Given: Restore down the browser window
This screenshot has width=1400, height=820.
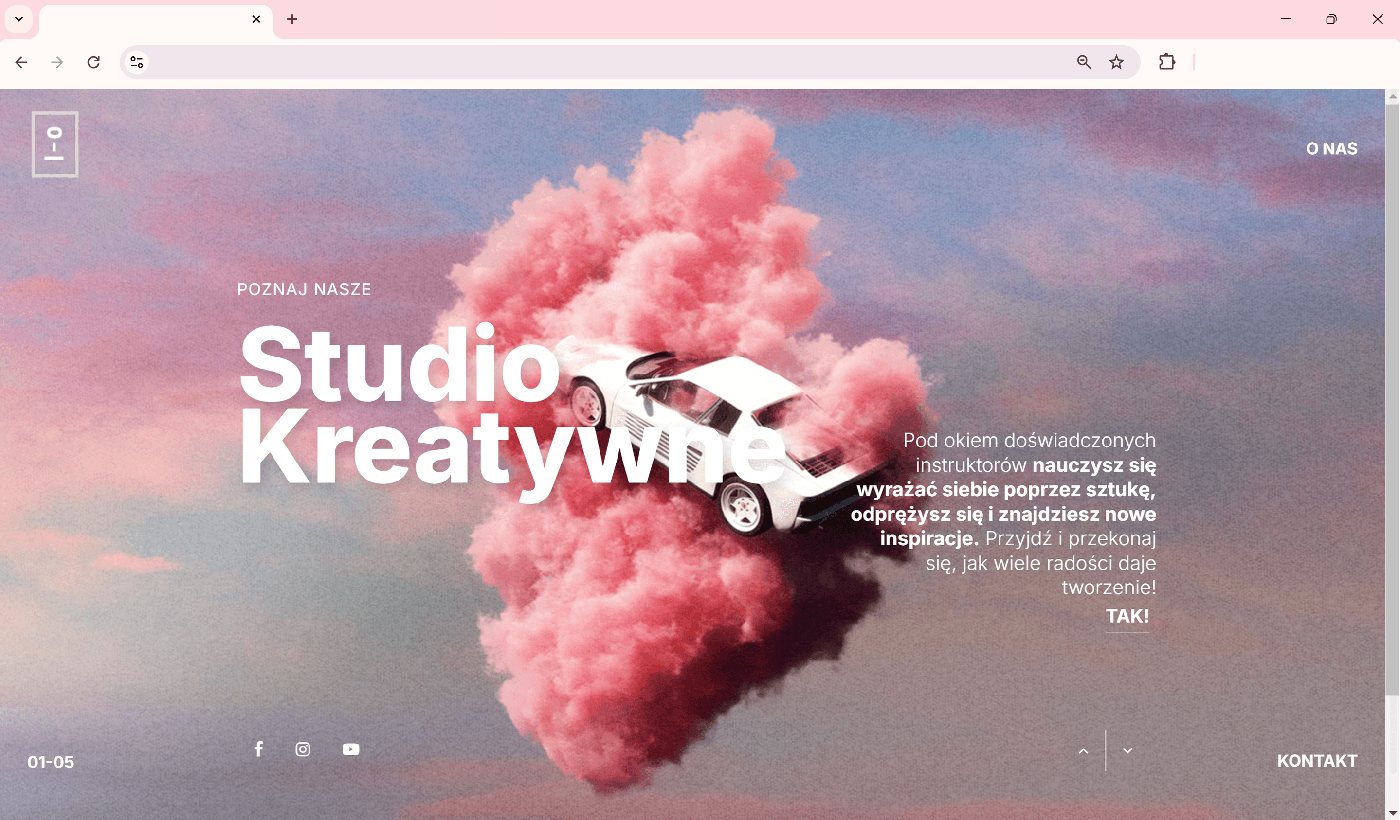Looking at the screenshot, I should click(x=1331, y=19).
